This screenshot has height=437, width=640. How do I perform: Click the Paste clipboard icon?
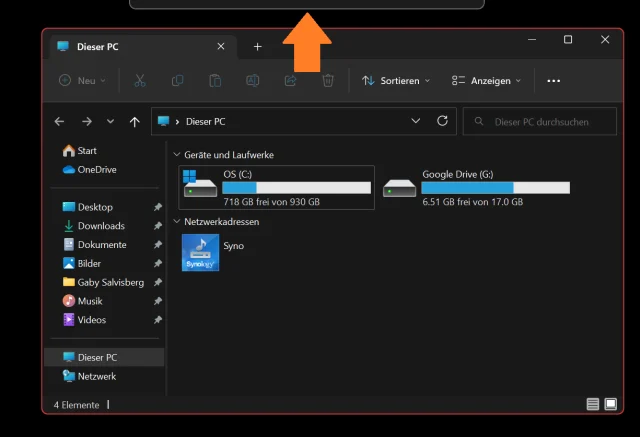[215, 81]
